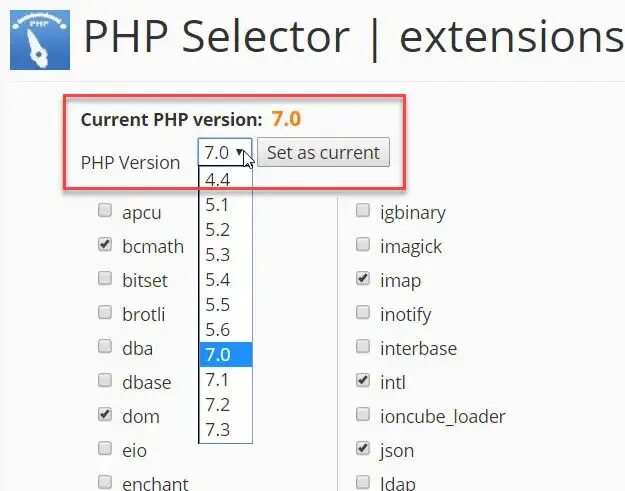Select version 5.4 in the list
625x491 pixels.
226,279
